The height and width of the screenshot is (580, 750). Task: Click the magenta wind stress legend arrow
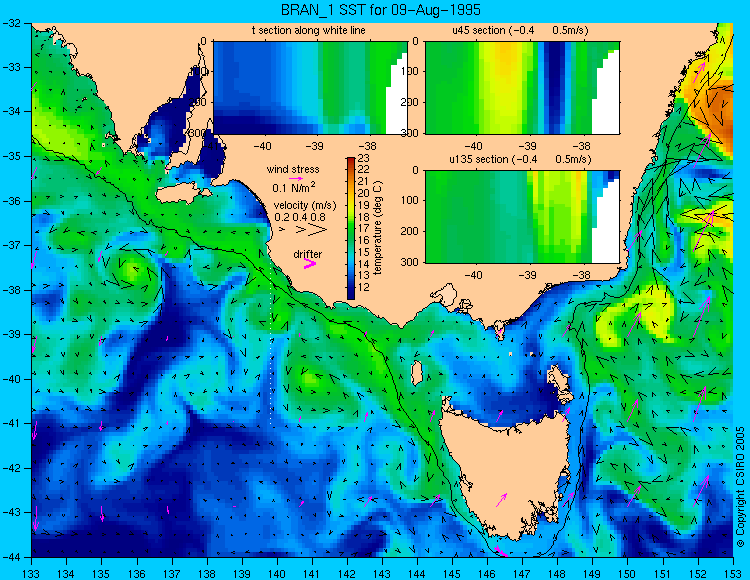(x=296, y=178)
